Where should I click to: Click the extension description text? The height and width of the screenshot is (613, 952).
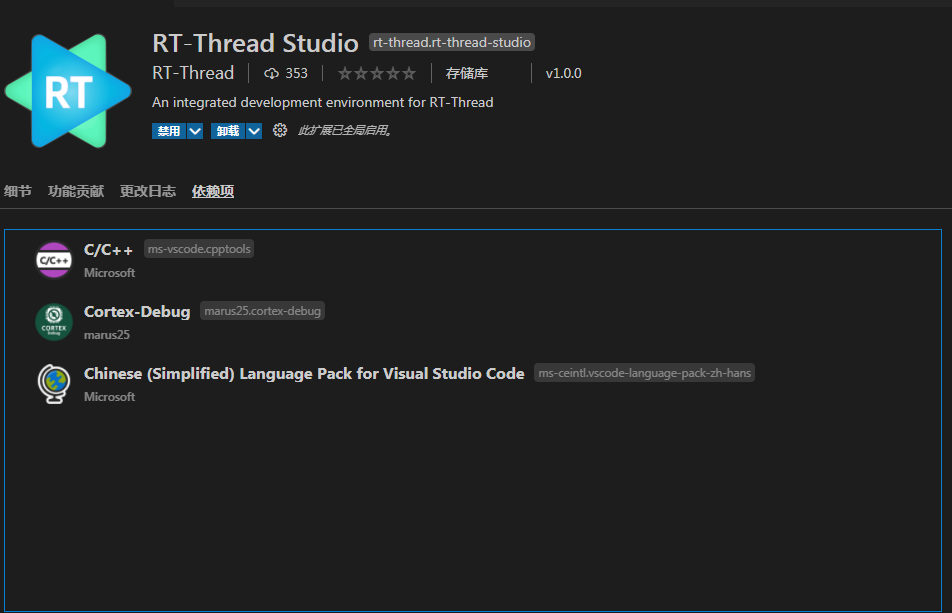point(322,102)
